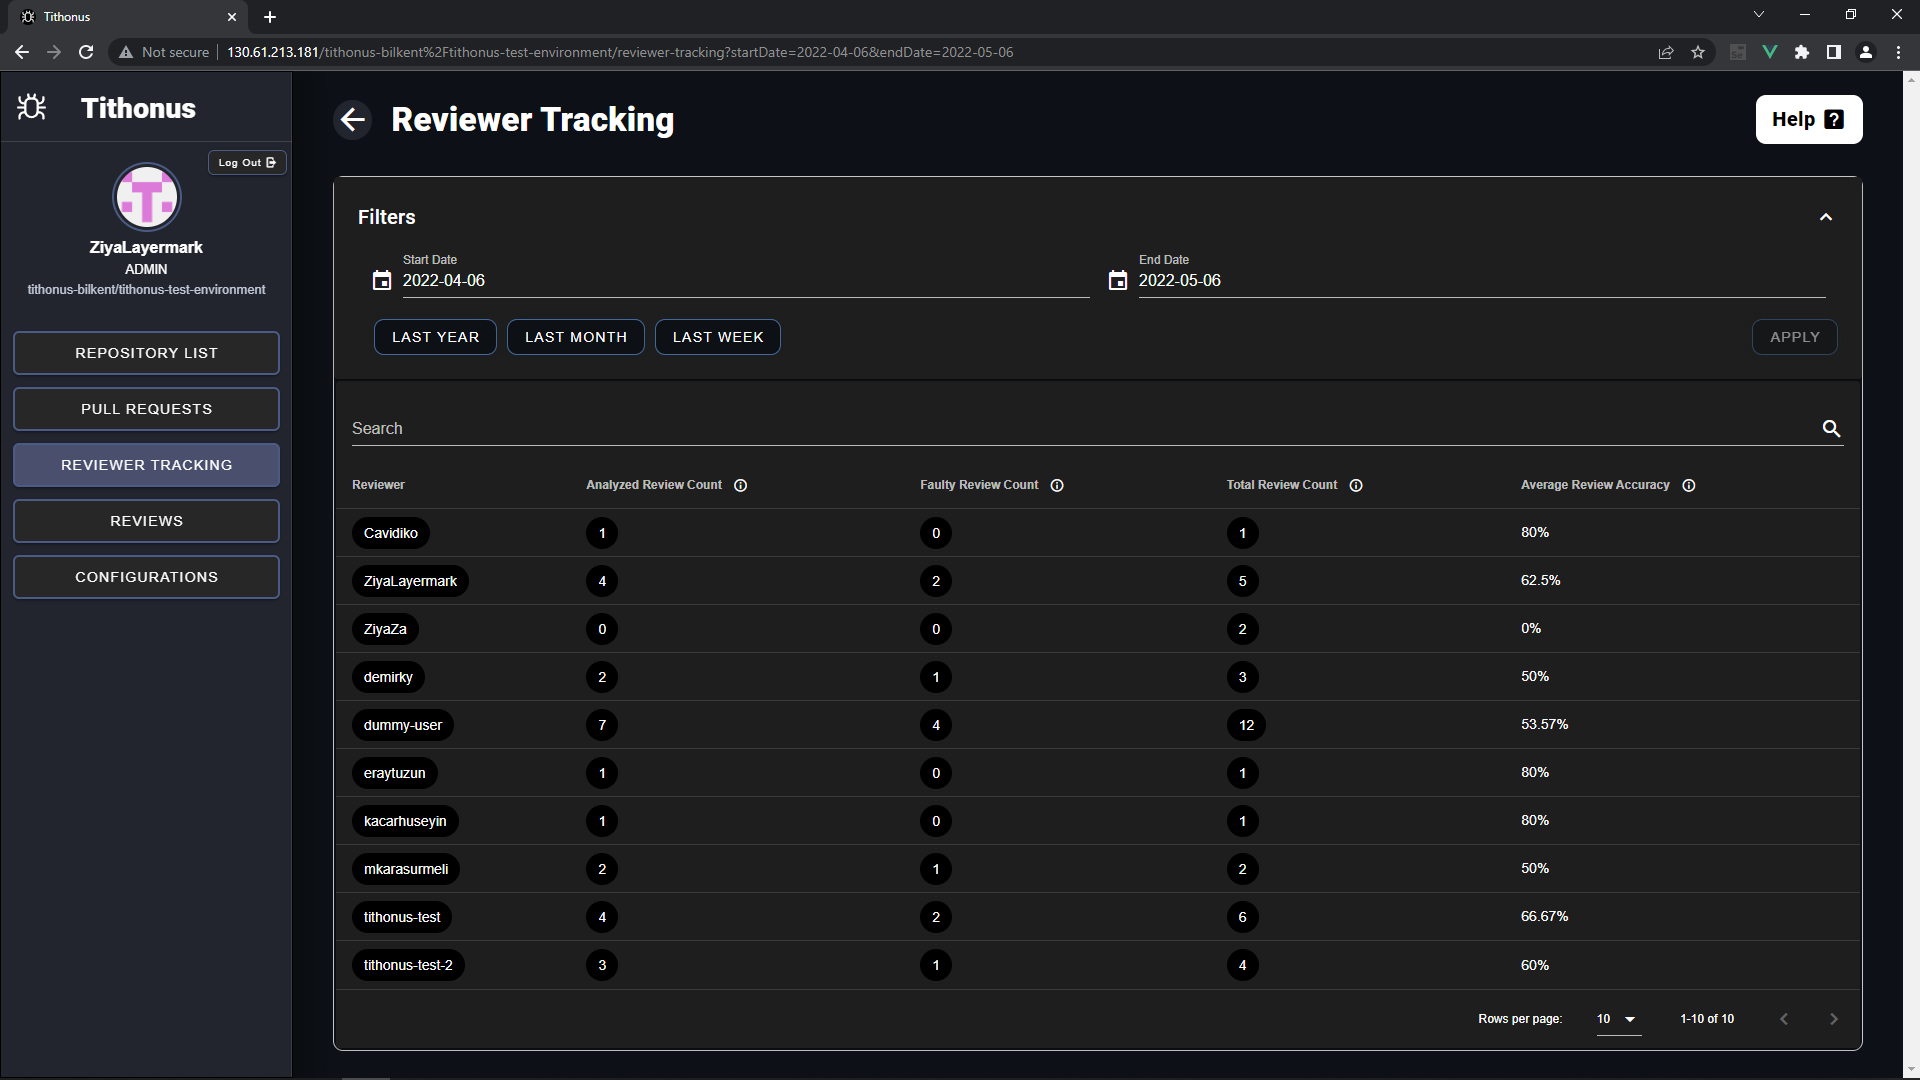Click info icon beside Total Review Count
Image resolution: width=1920 pixels, height=1080 pixels.
point(1356,485)
